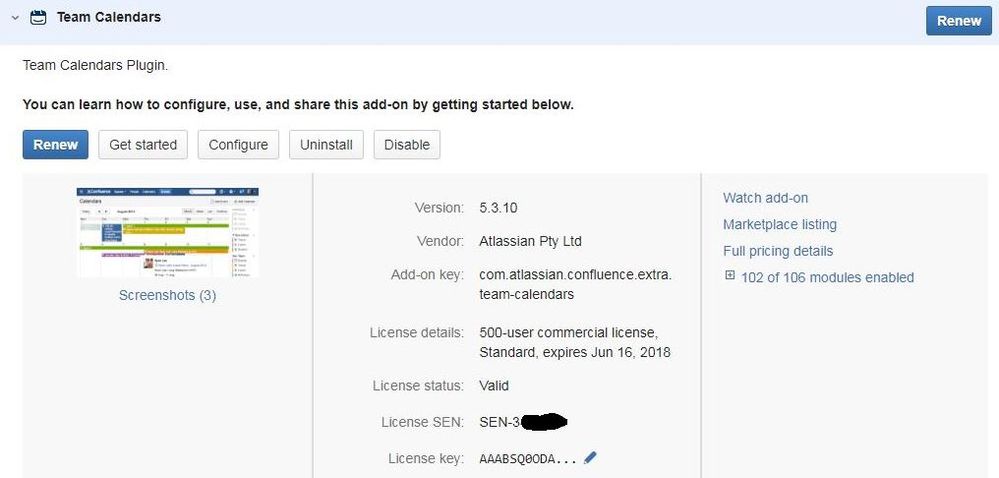The height and width of the screenshot is (478, 999).
Task: Open the Get started guide
Action: pos(143,145)
